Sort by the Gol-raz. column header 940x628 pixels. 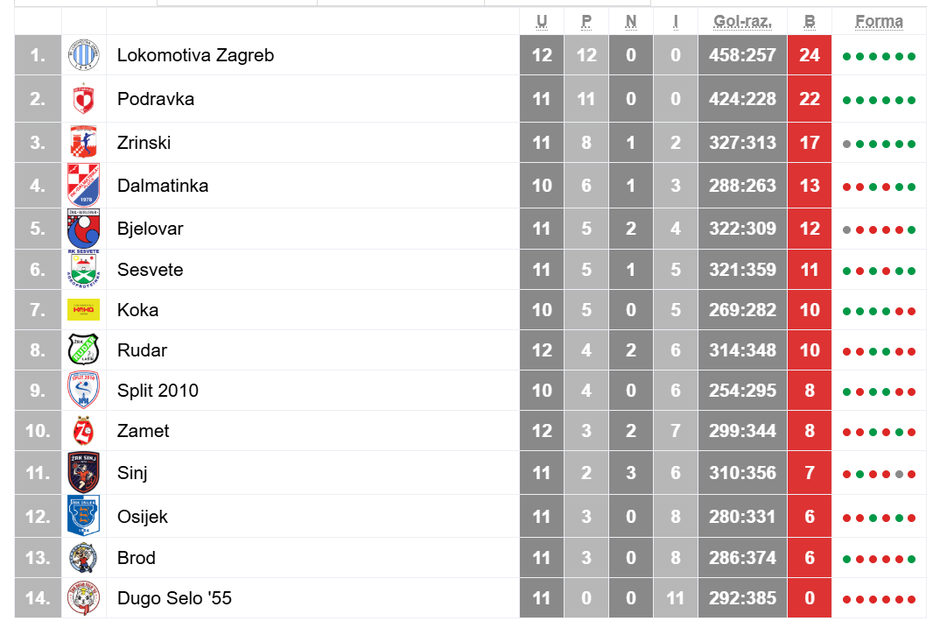(742, 21)
